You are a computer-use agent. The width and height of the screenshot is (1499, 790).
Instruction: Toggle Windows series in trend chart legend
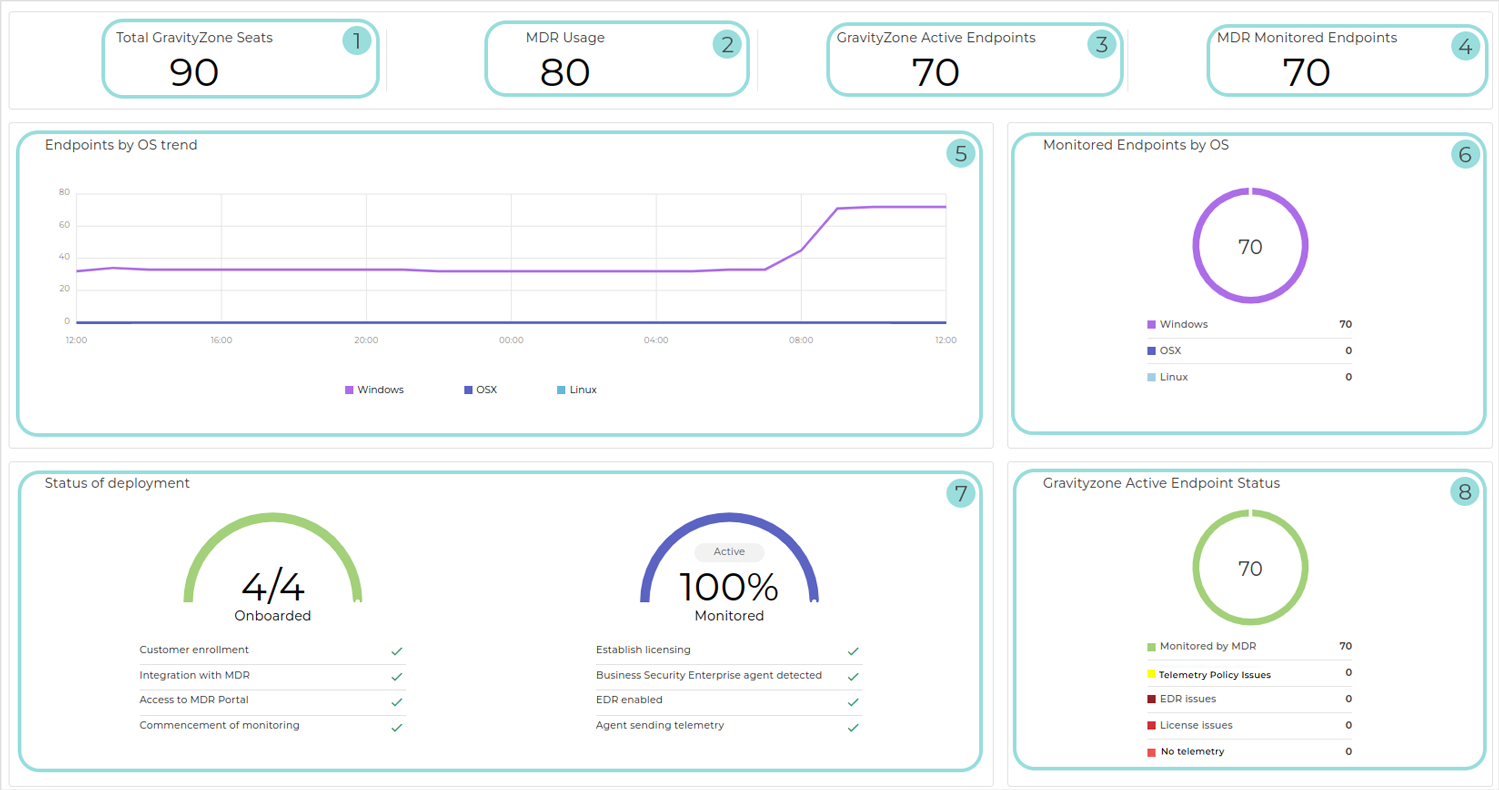(x=374, y=390)
